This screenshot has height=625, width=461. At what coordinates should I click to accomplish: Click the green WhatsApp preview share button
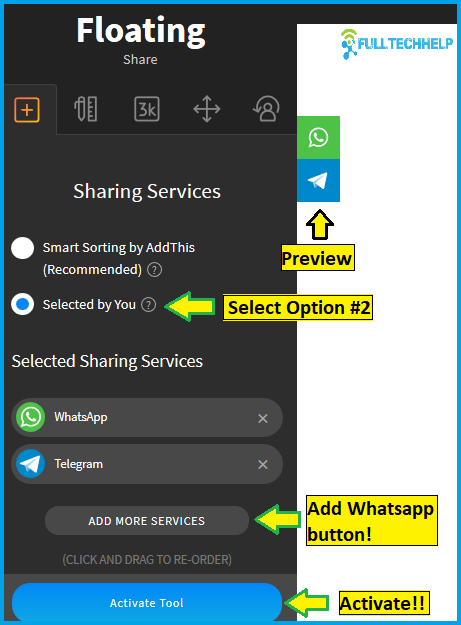[x=318, y=138]
